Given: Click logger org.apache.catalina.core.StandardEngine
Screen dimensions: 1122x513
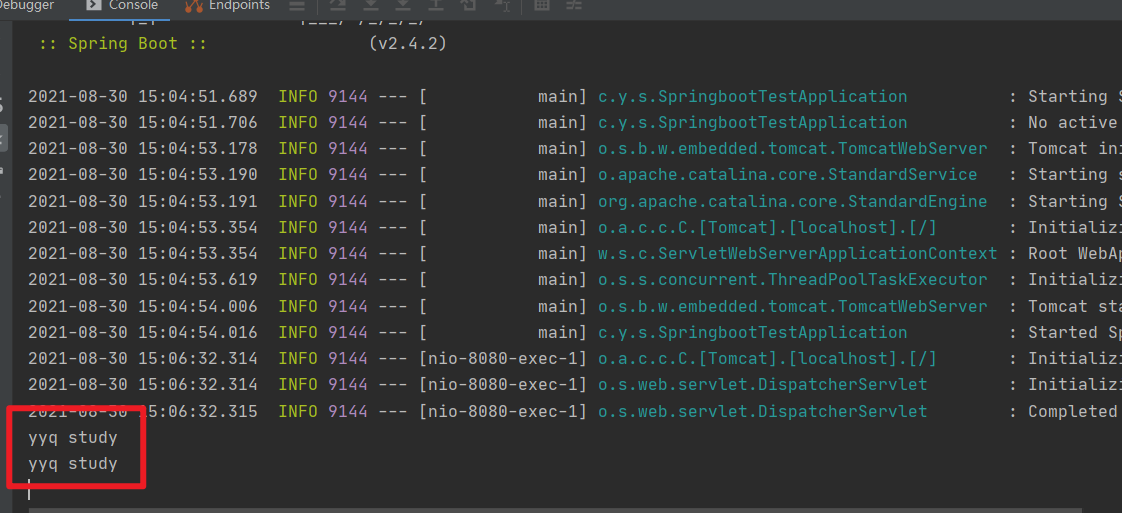Looking at the screenshot, I should (793, 202).
